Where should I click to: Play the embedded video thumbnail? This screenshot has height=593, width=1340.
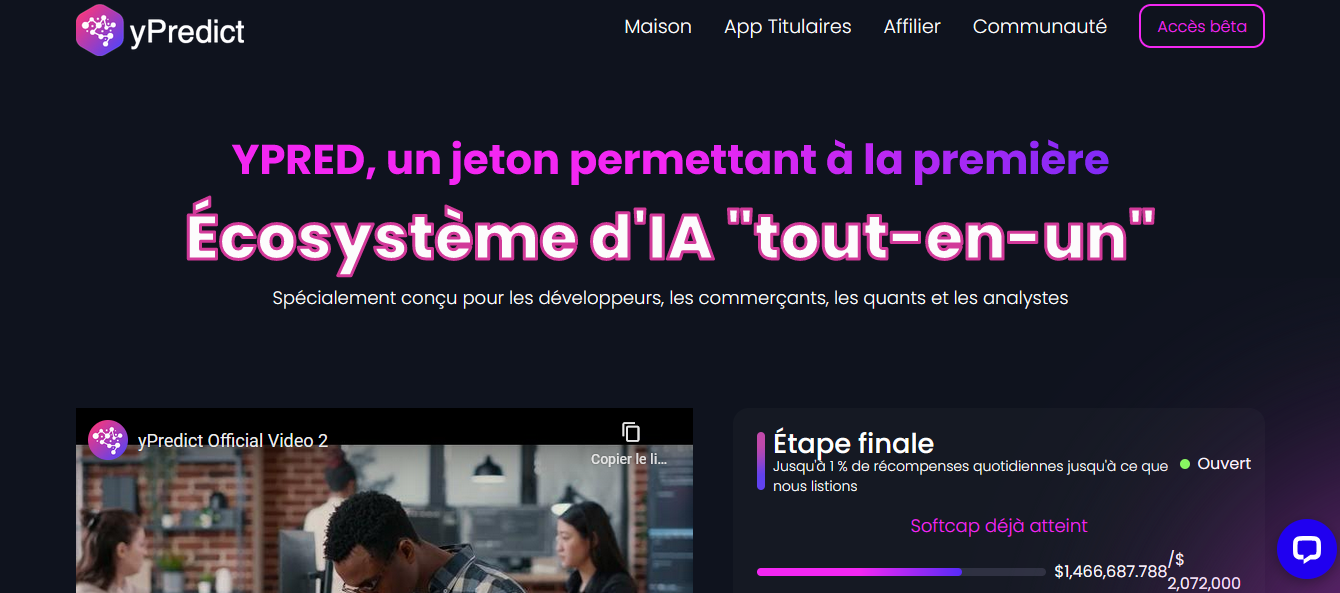(384, 519)
